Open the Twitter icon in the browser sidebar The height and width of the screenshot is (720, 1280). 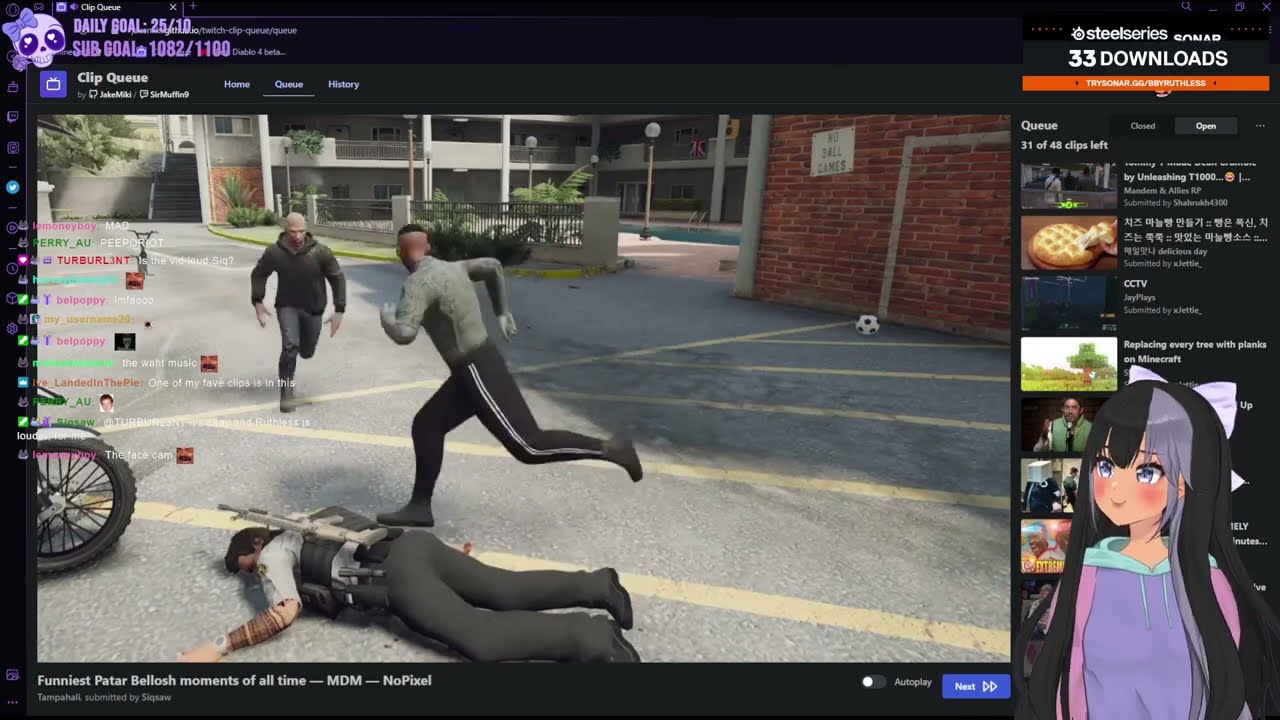(12, 187)
